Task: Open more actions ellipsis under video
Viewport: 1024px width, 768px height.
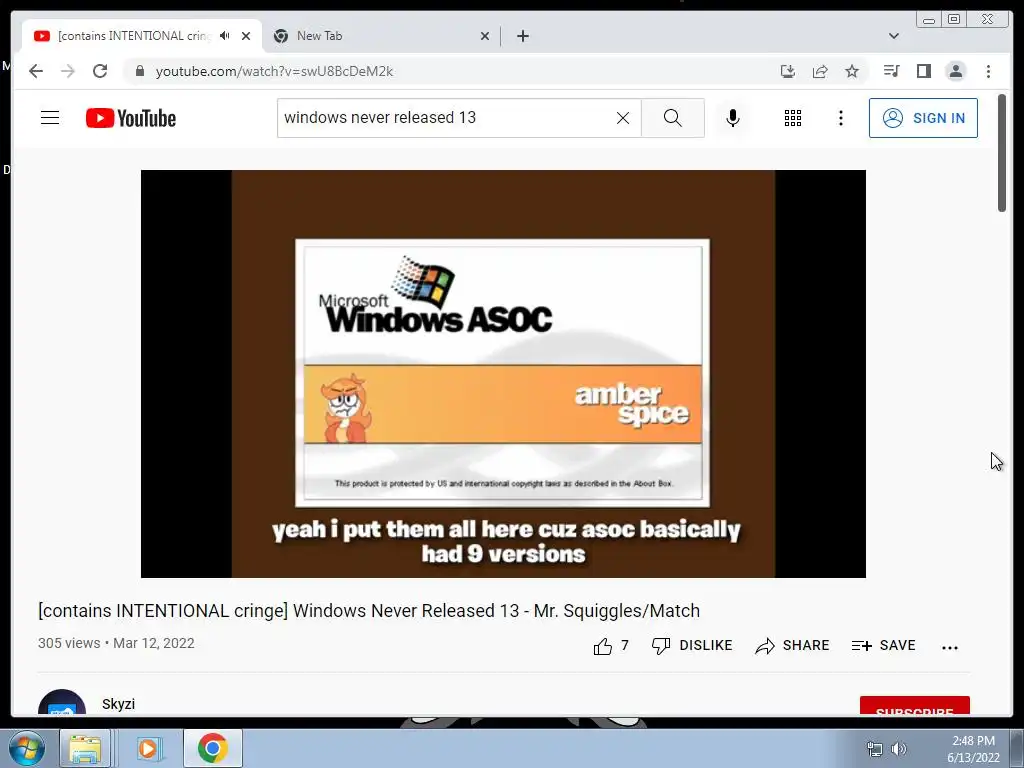Action: click(950, 647)
